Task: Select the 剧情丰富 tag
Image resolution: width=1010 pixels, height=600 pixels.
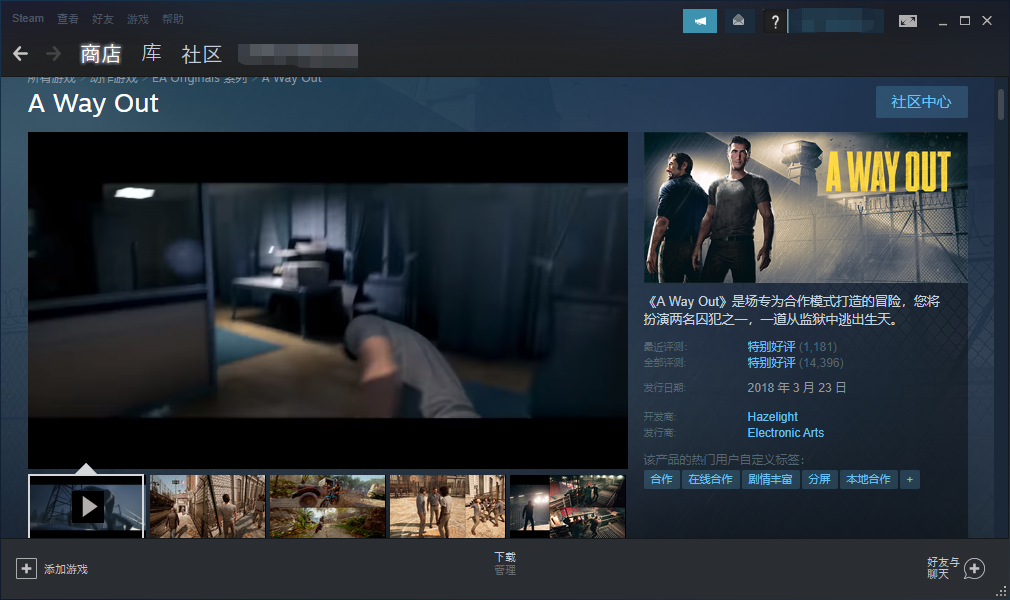Action: click(770, 479)
